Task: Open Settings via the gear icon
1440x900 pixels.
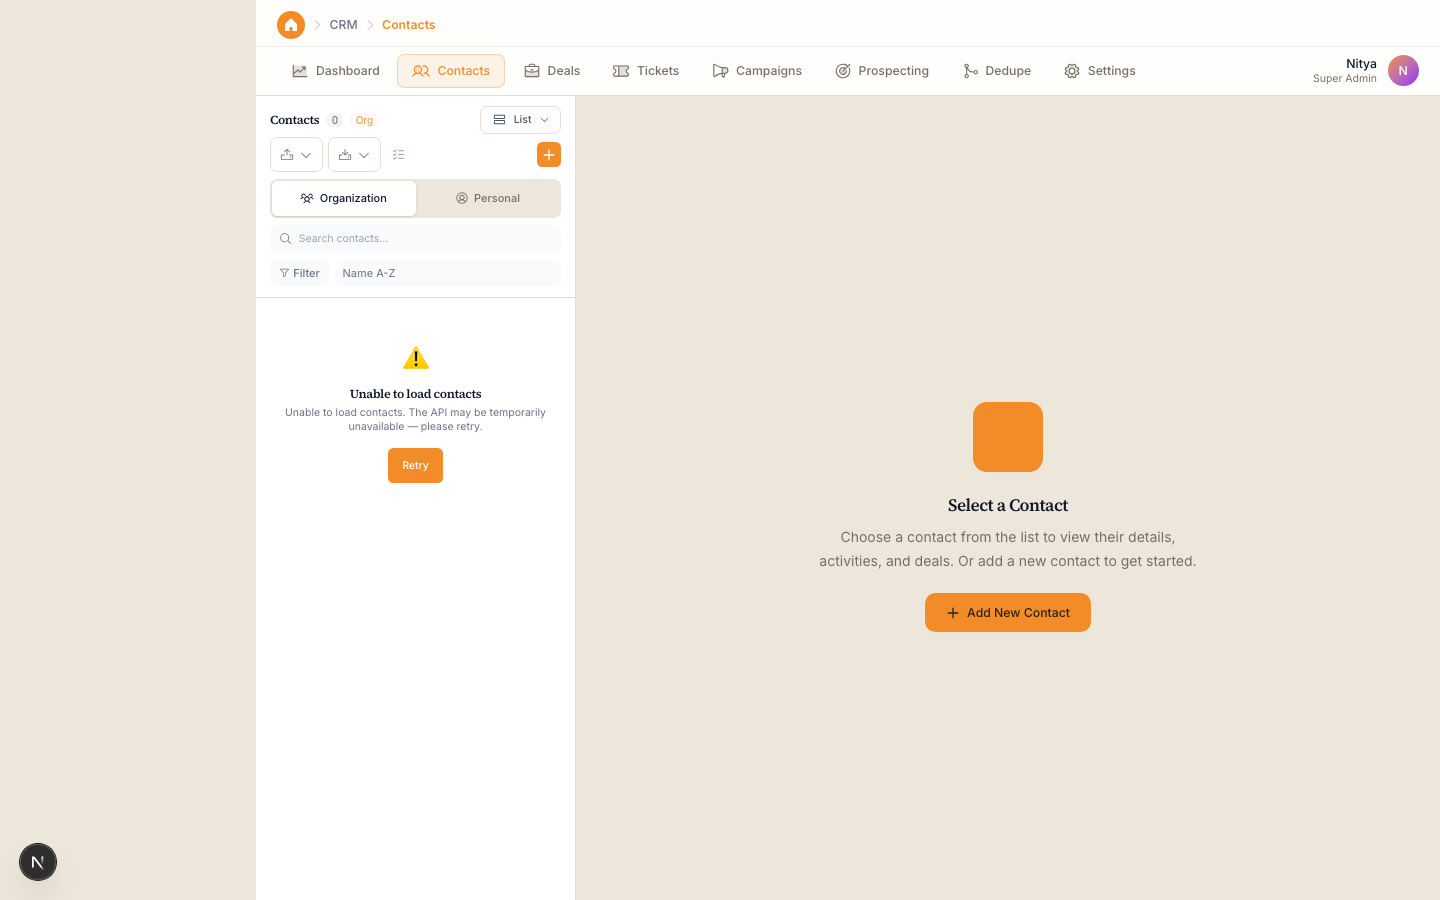Action: 1072,71
